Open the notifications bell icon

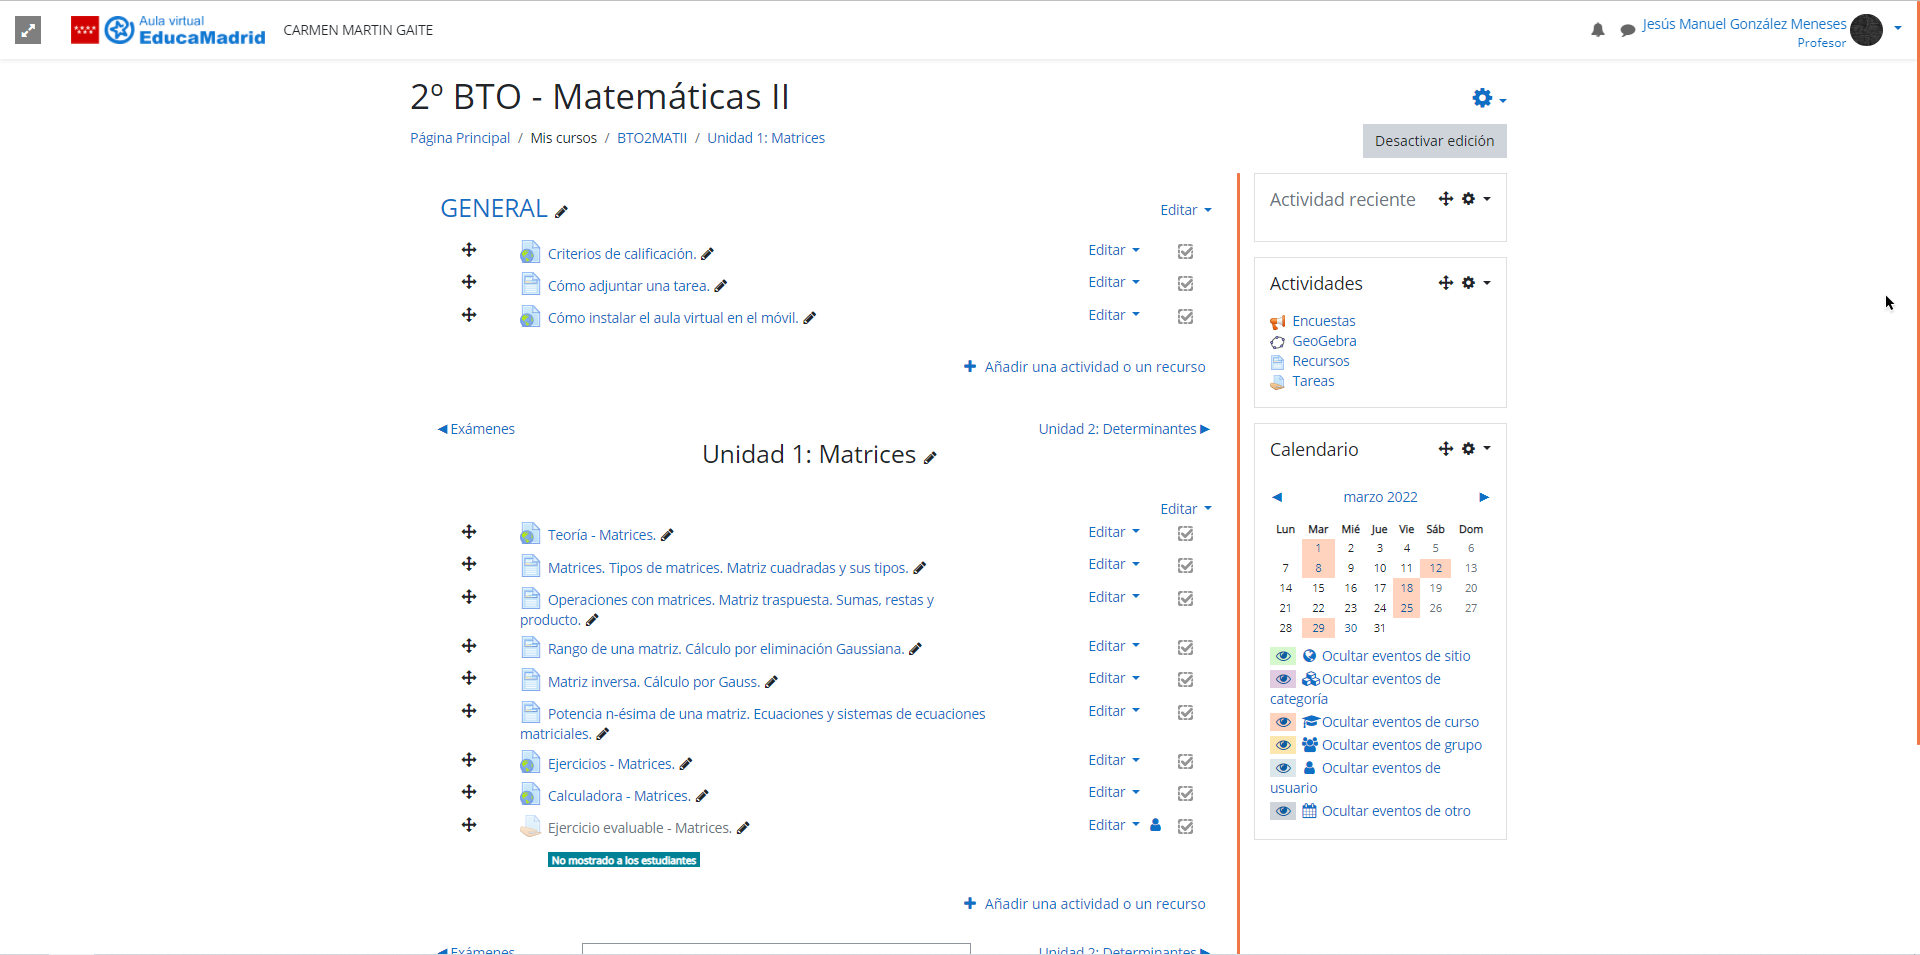pyautogui.click(x=1597, y=30)
